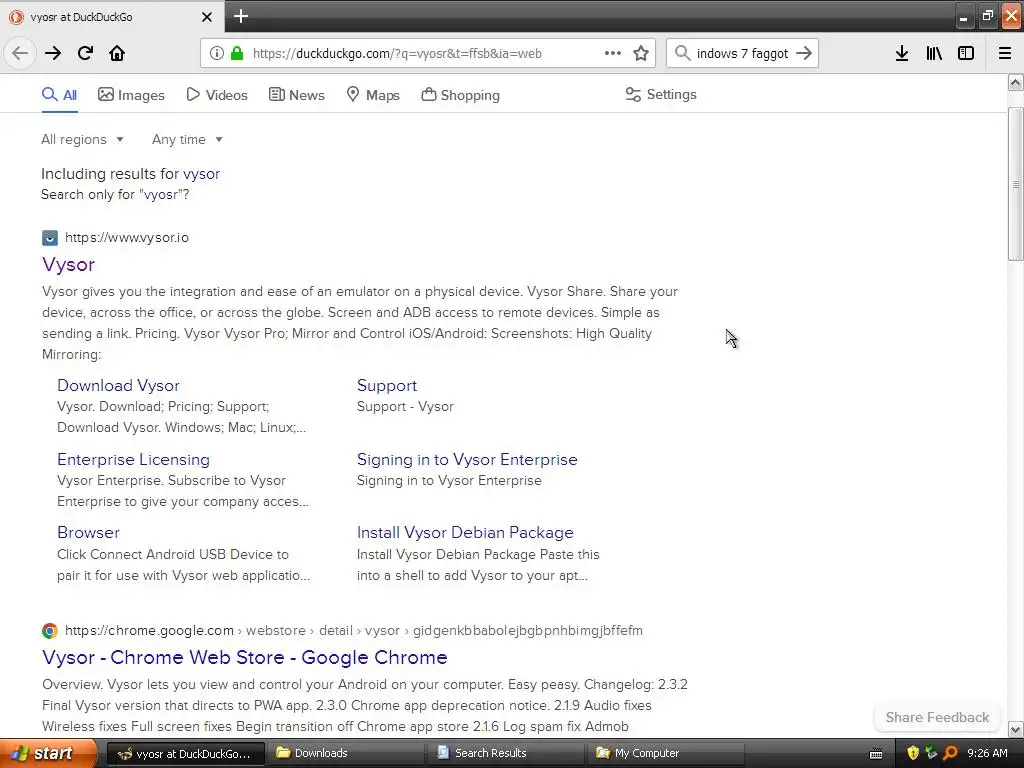
Task: Switch to Maps results
Action: point(373,95)
